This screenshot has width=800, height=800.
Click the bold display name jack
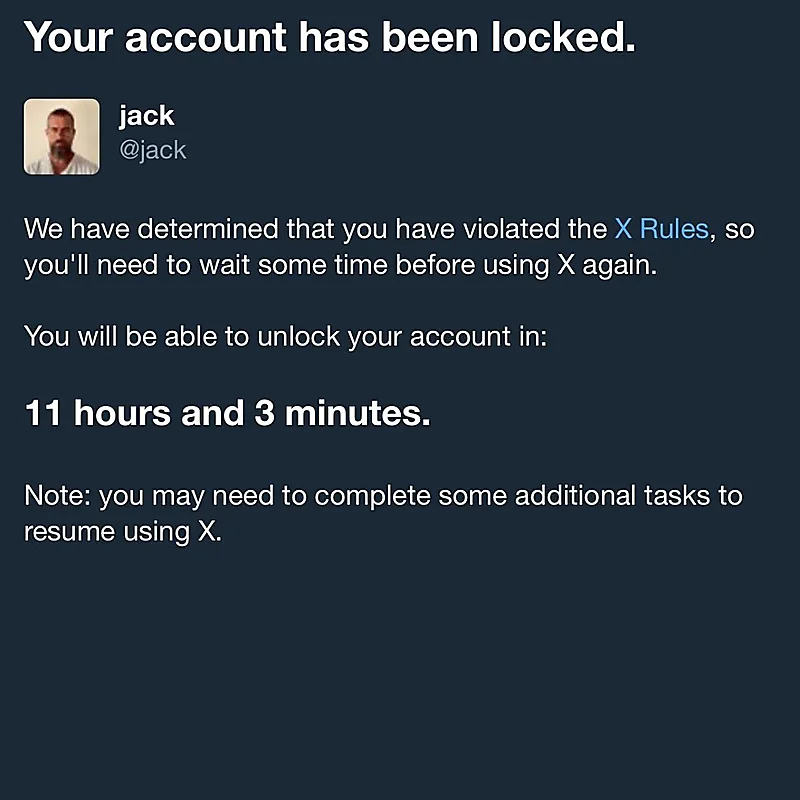pos(146,116)
